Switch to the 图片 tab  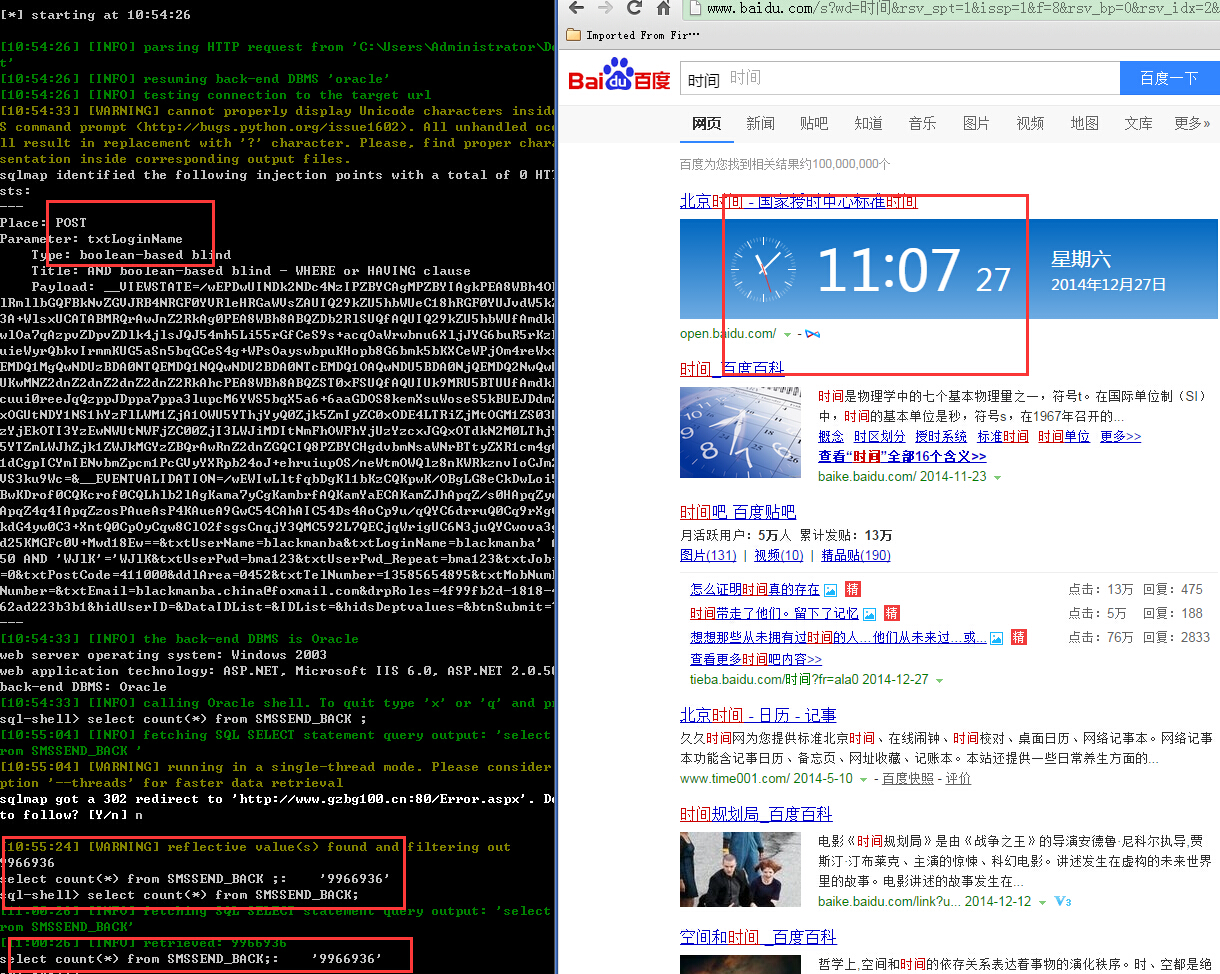[x=976, y=123]
